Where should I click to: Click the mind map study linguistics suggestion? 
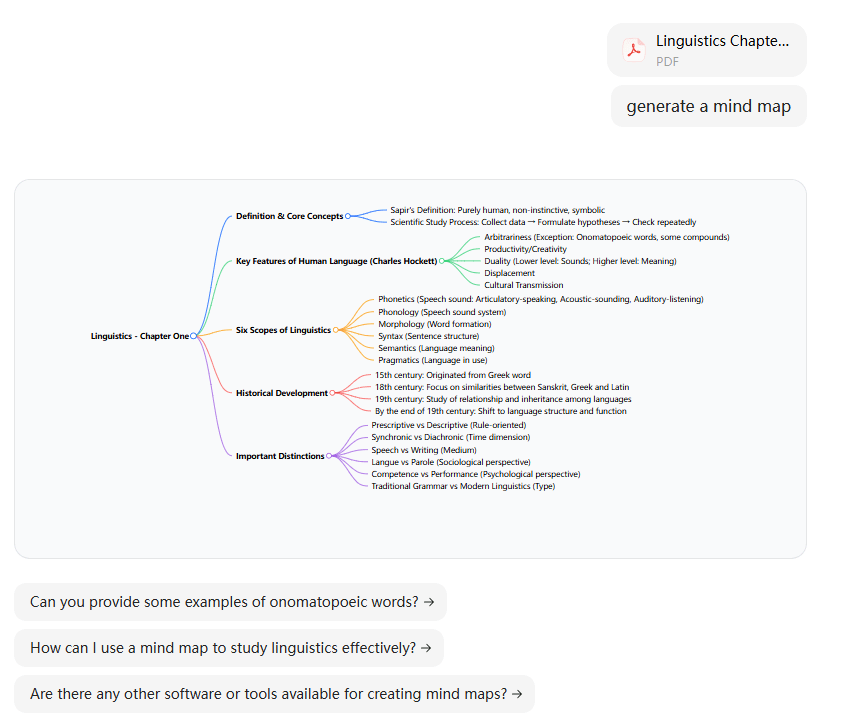click(229, 648)
